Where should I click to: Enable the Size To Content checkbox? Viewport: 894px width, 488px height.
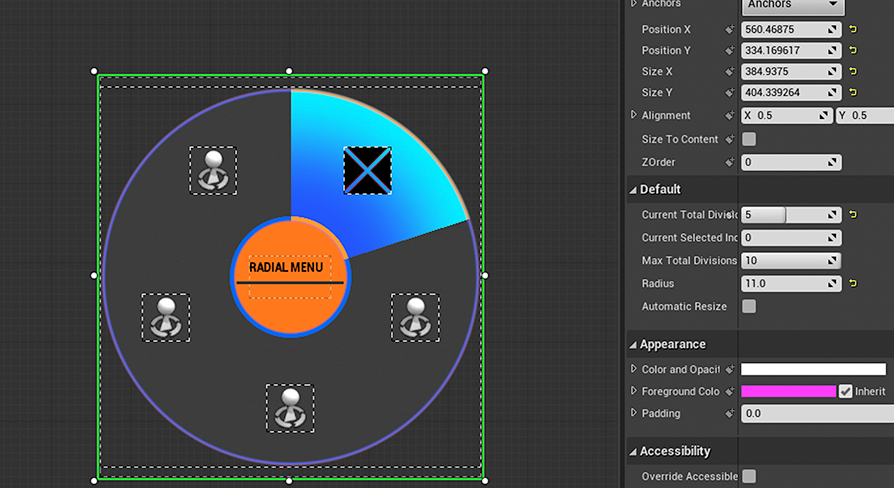click(x=749, y=139)
